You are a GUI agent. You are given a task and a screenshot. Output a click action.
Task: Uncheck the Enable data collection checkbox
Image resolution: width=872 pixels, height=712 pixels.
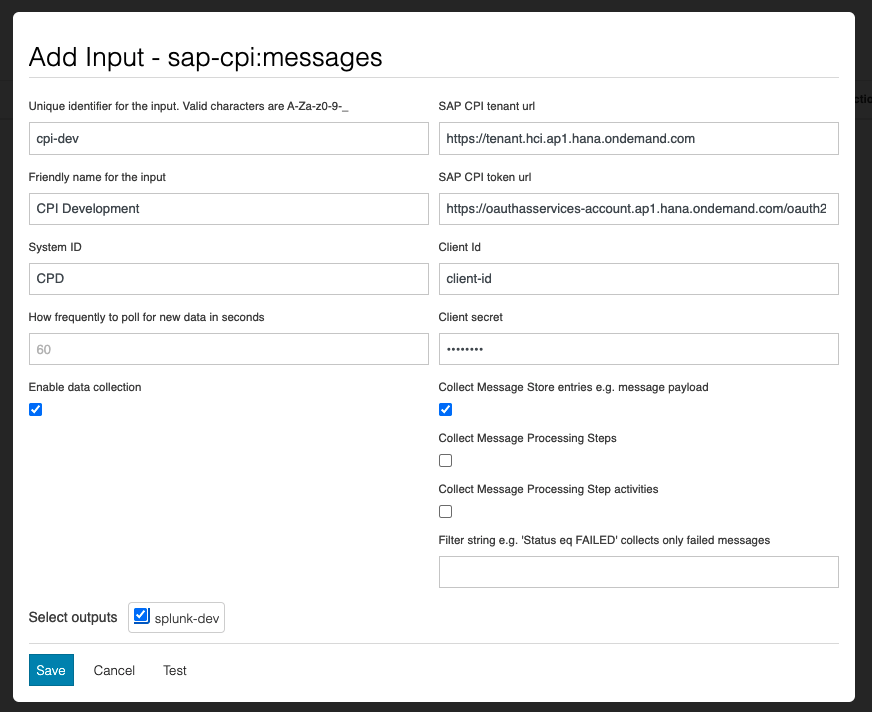[36, 409]
